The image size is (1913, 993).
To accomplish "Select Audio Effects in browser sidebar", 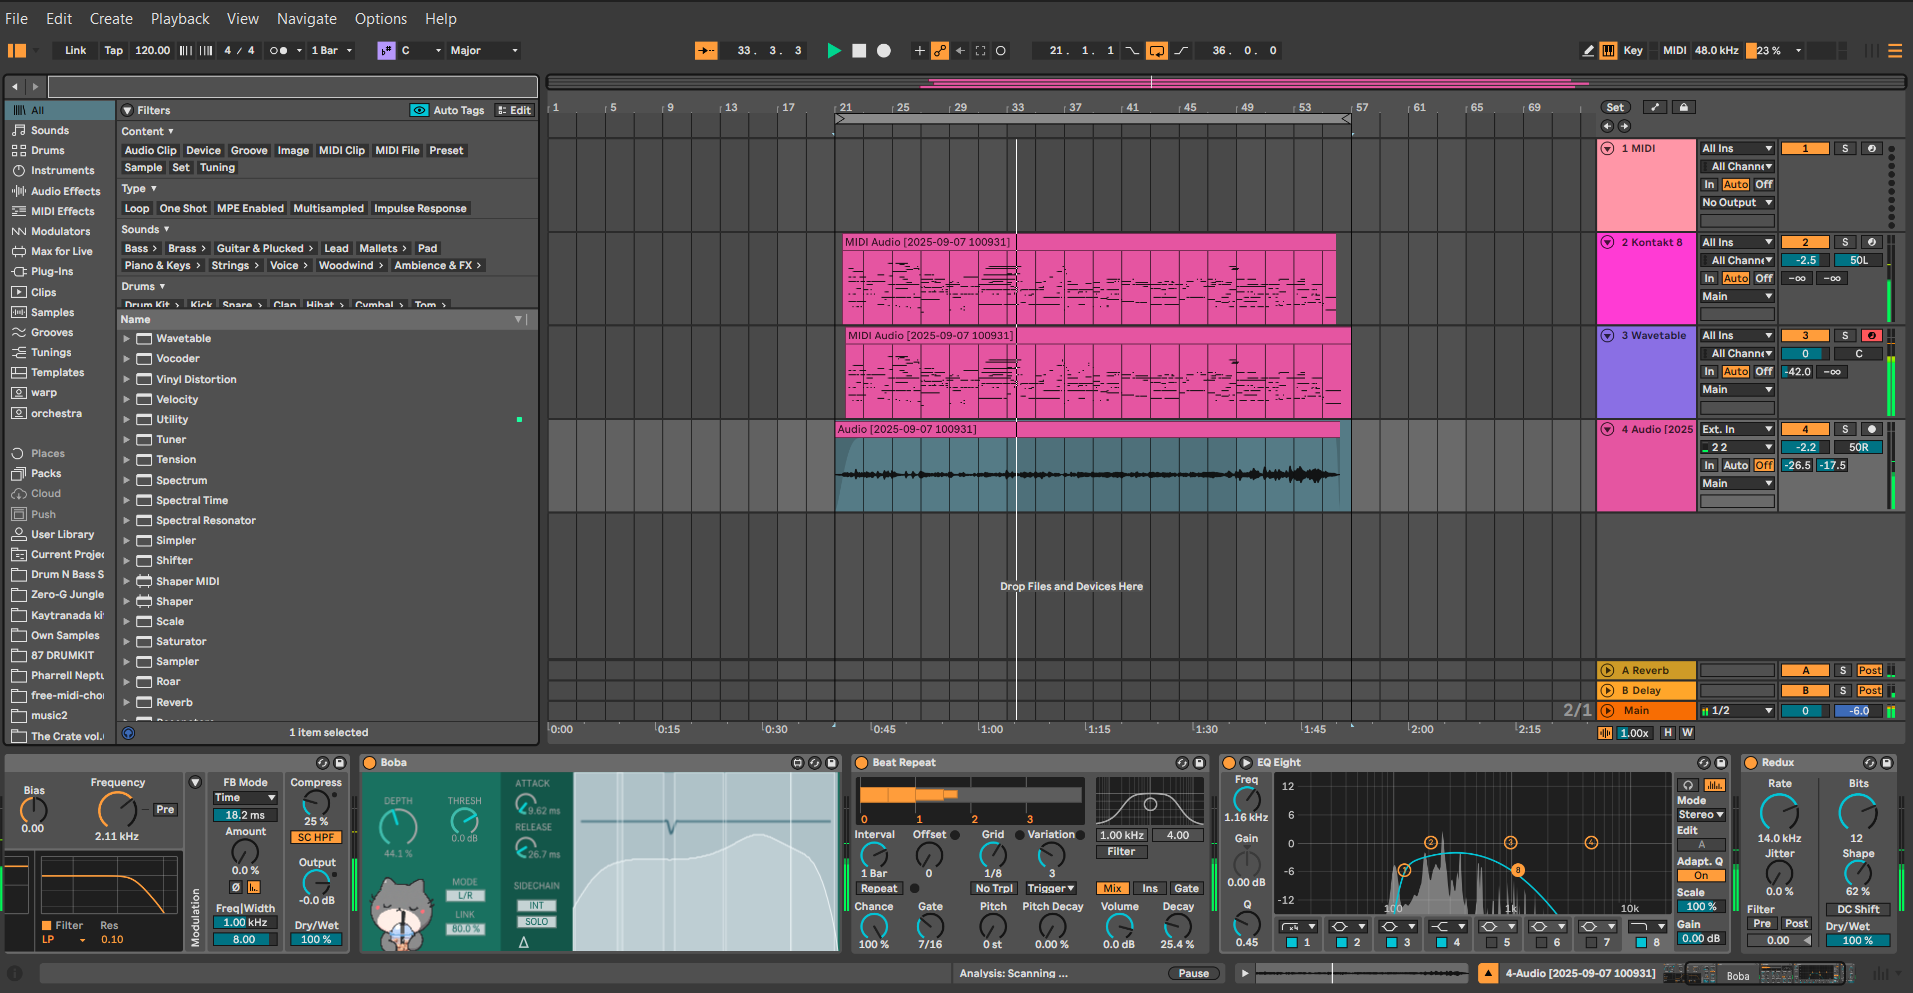I will 65,191.
